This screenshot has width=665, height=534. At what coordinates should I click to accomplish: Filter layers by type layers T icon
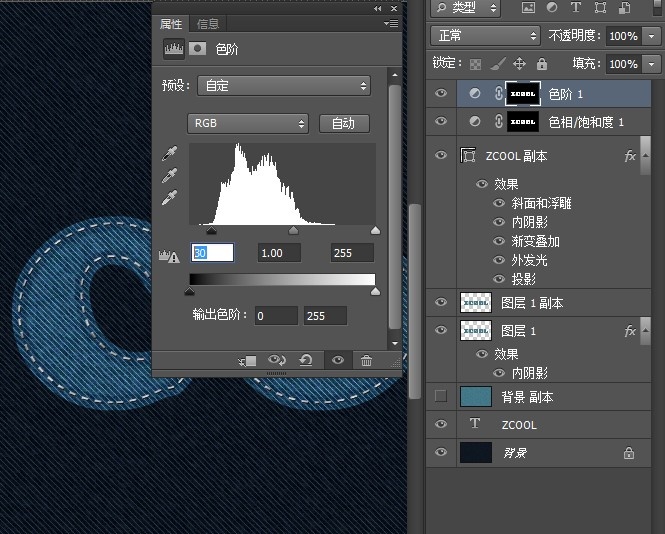(x=576, y=8)
